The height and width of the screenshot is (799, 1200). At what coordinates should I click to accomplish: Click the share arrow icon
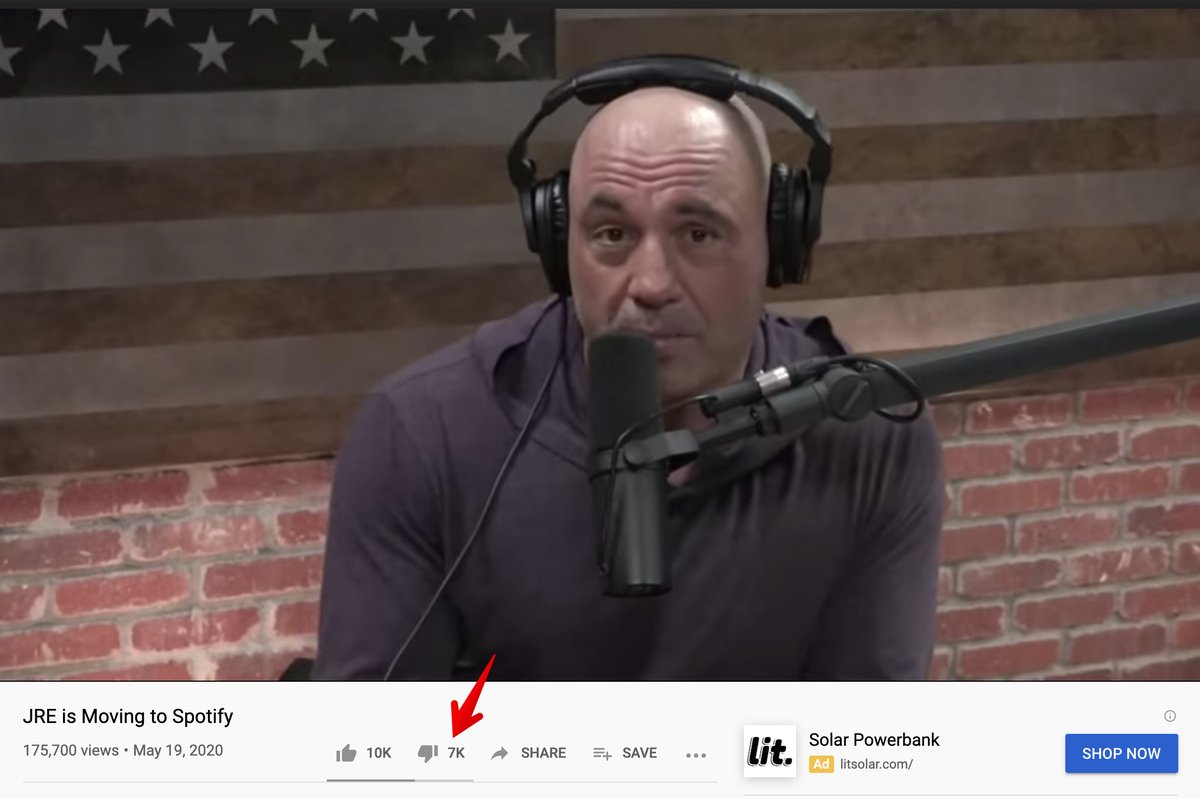point(500,753)
